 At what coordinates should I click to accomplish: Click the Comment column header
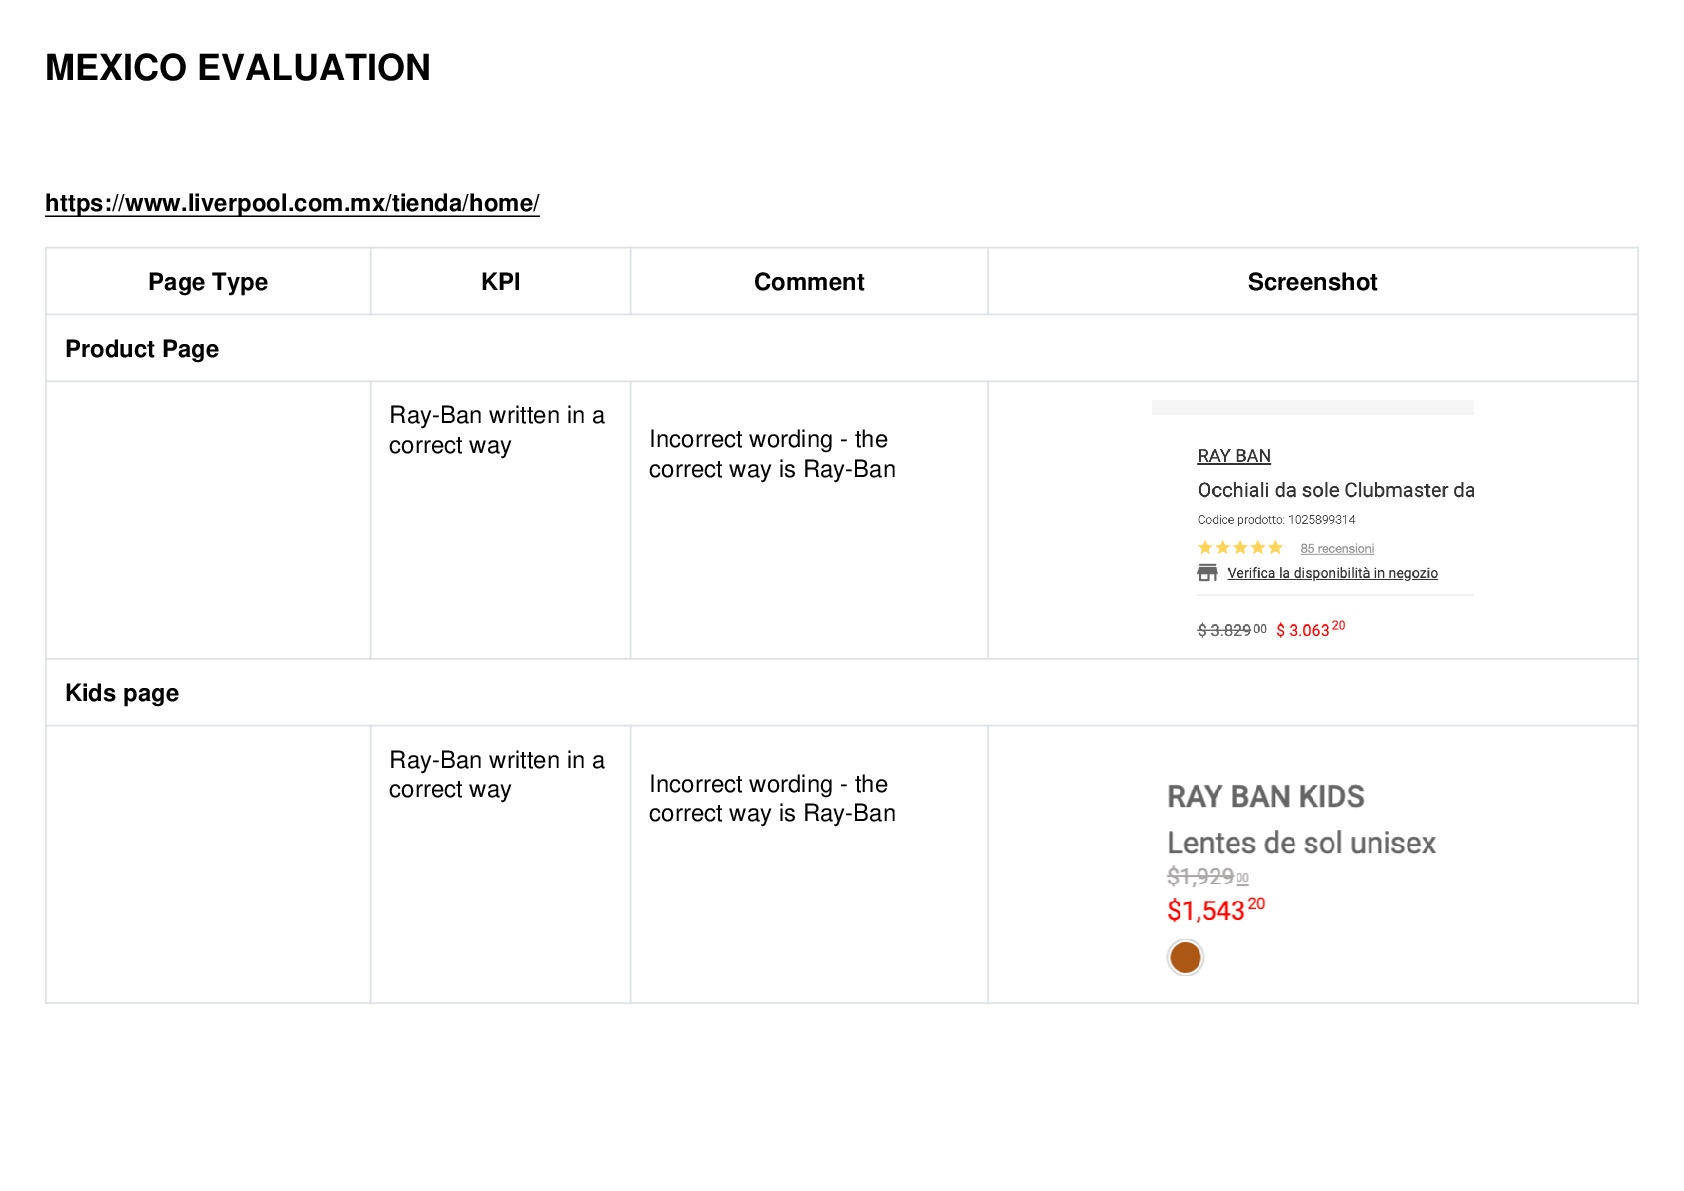coord(809,282)
